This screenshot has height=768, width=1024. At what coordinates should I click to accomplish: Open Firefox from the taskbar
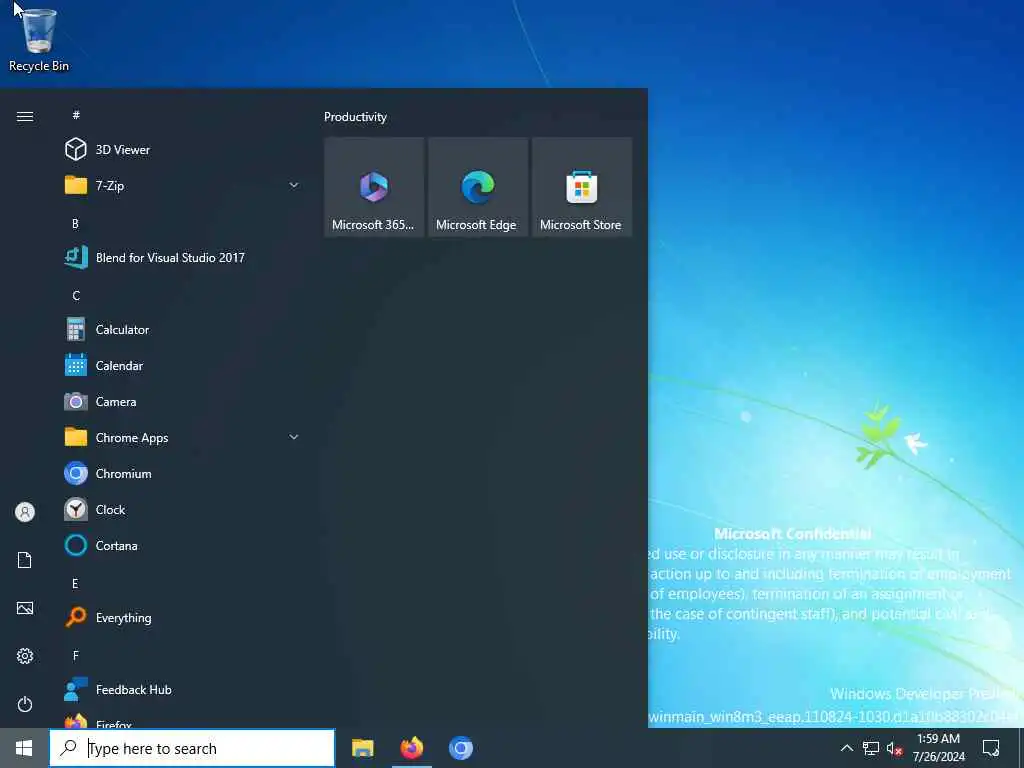[411, 748]
